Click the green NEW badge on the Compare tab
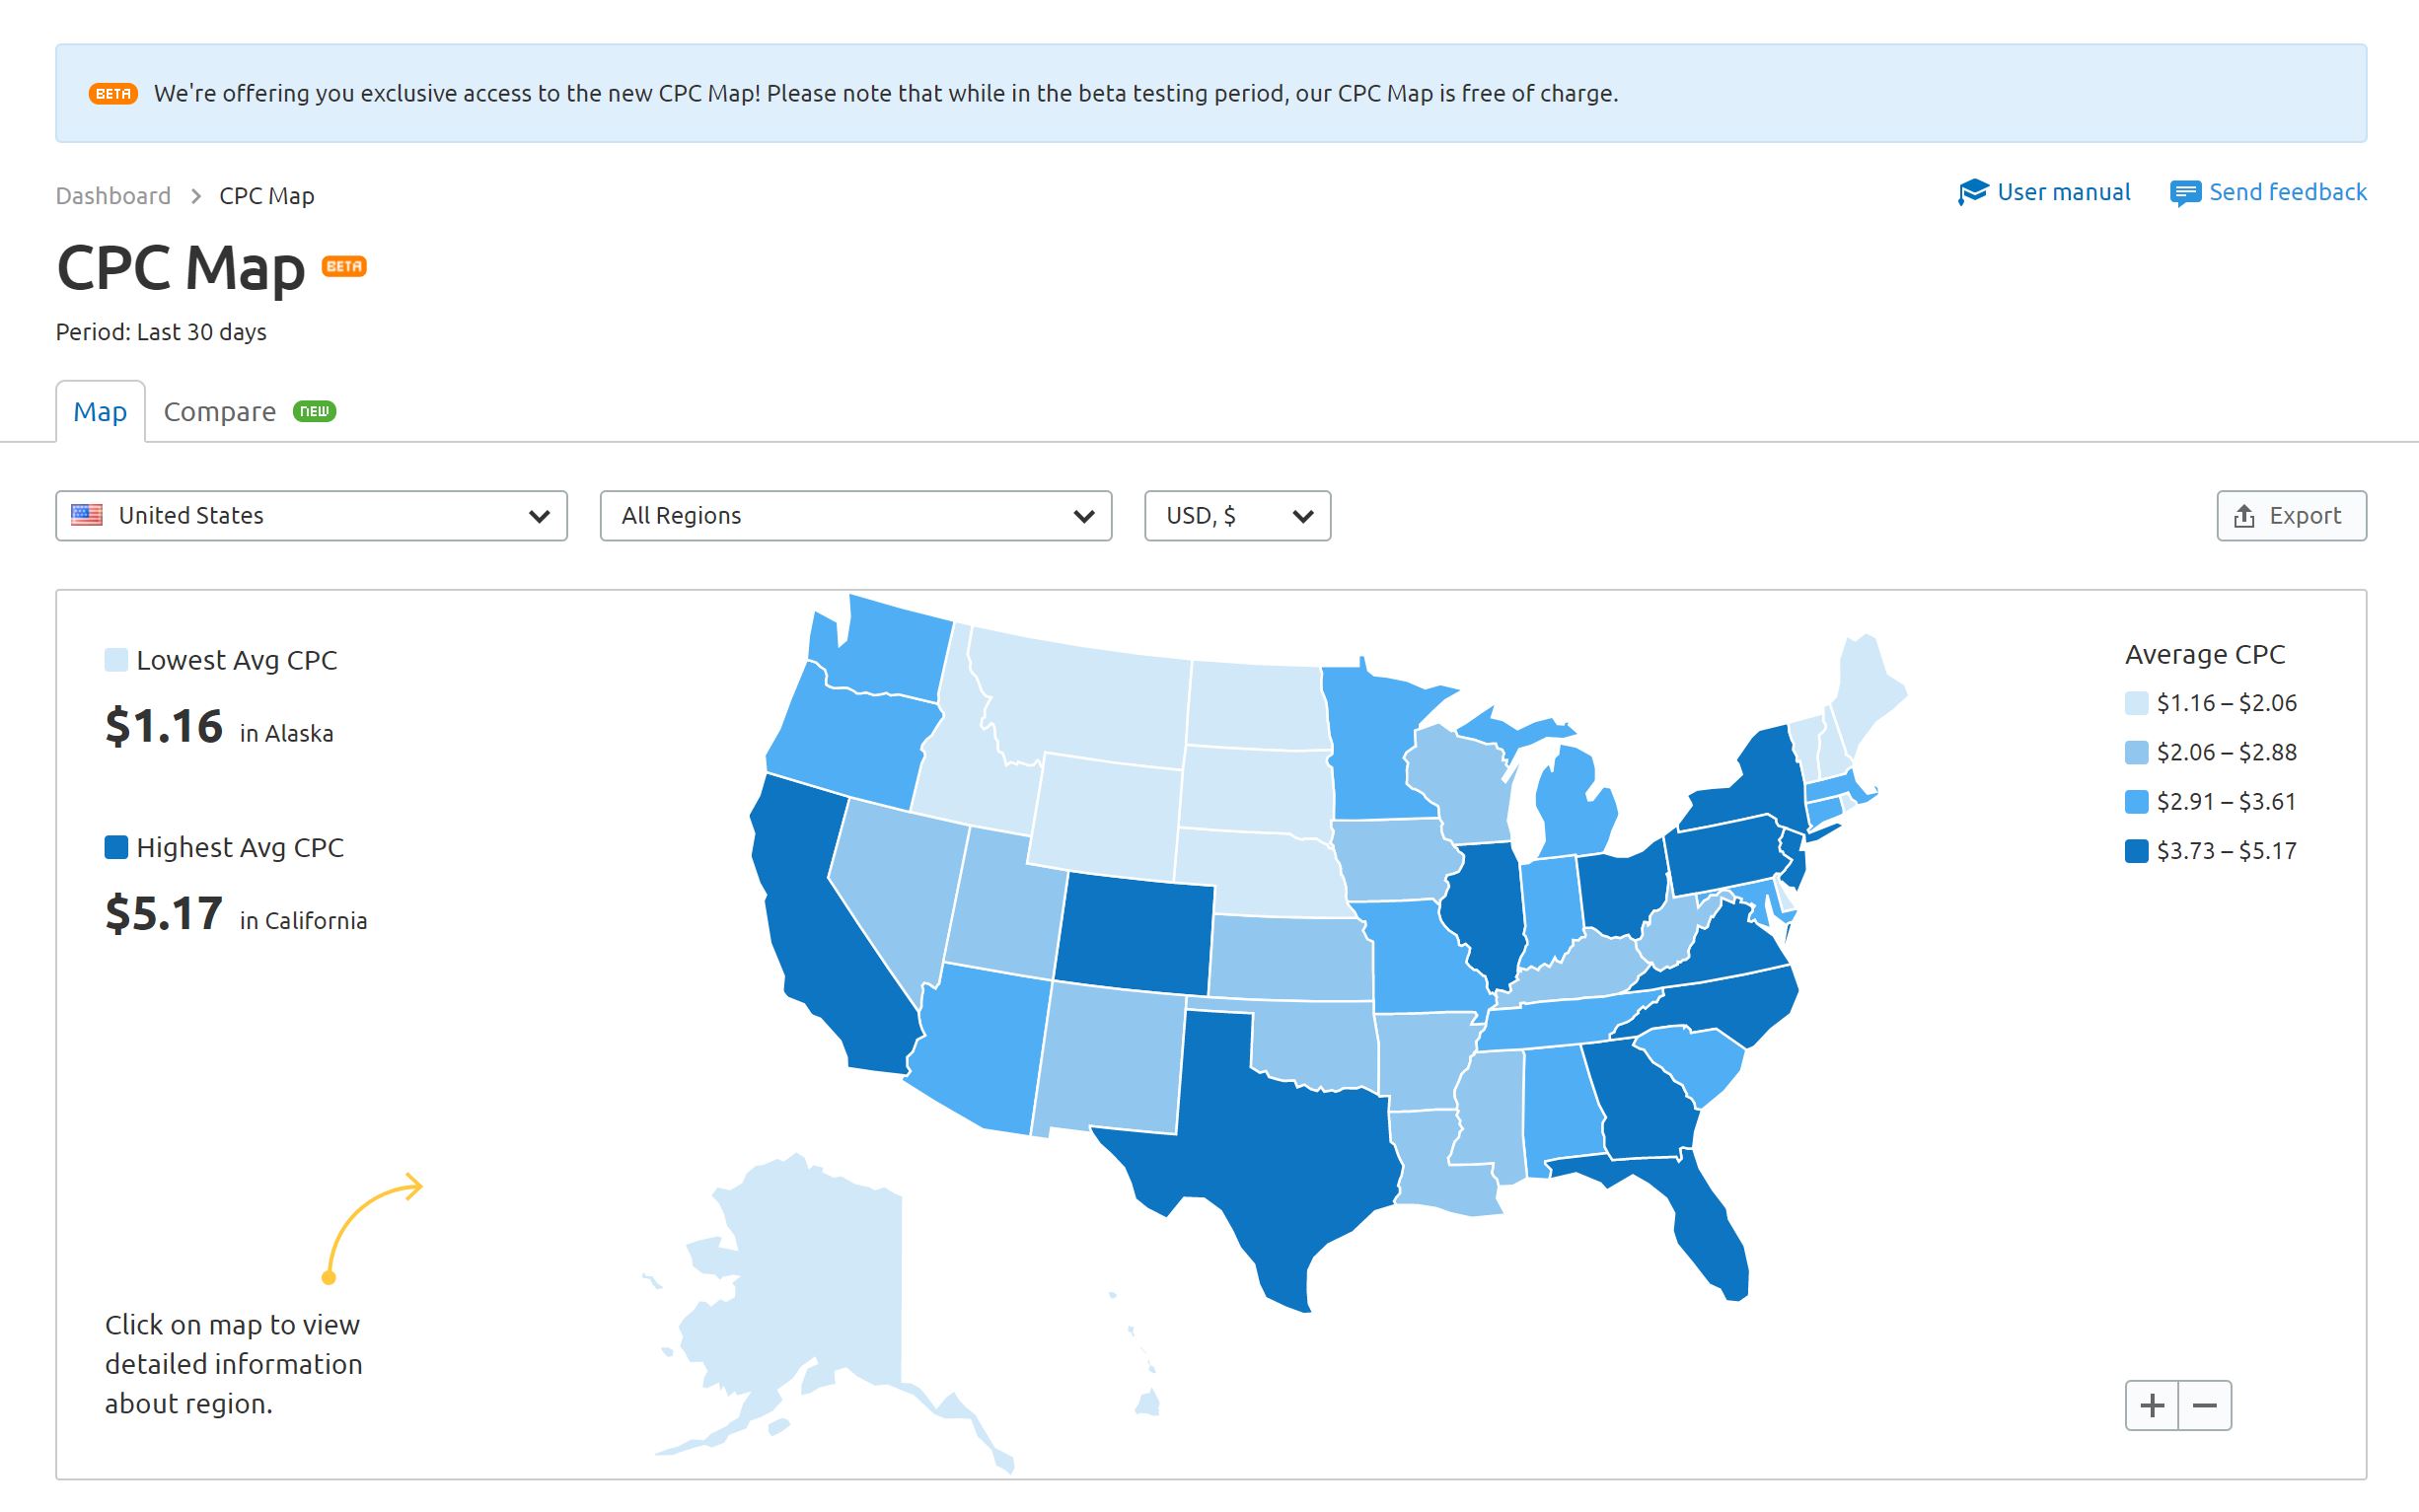Viewport: 2419px width, 1512px height. (x=315, y=410)
